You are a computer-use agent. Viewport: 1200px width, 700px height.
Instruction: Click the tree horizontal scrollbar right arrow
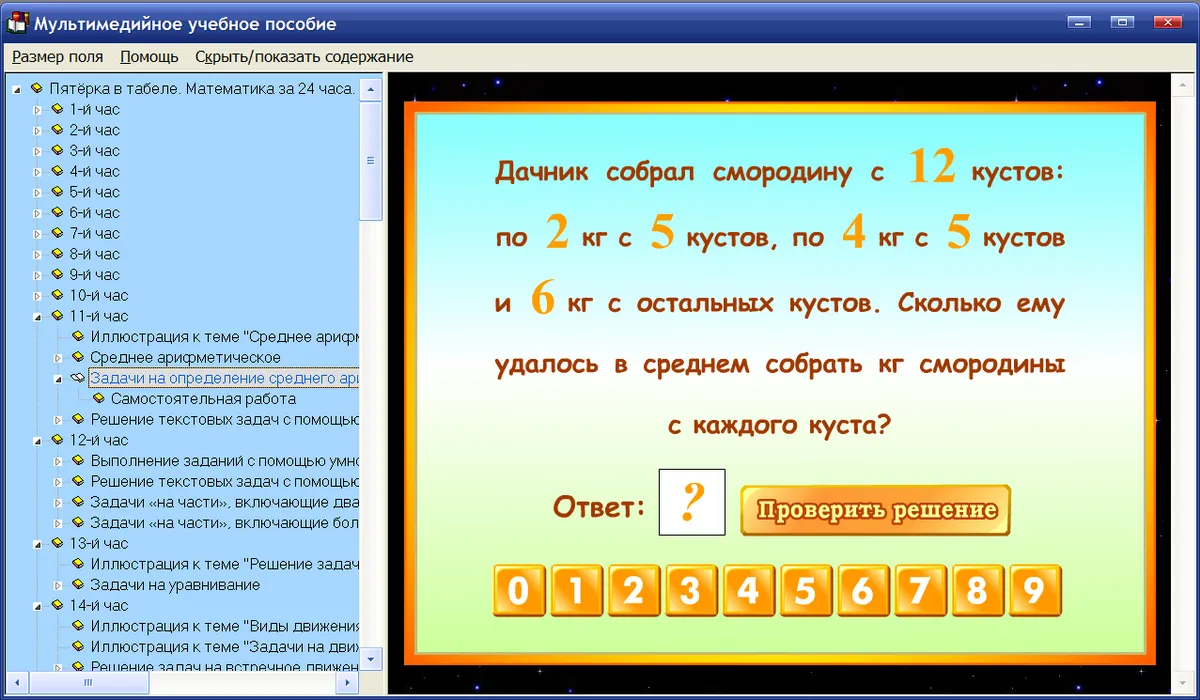coord(348,683)
